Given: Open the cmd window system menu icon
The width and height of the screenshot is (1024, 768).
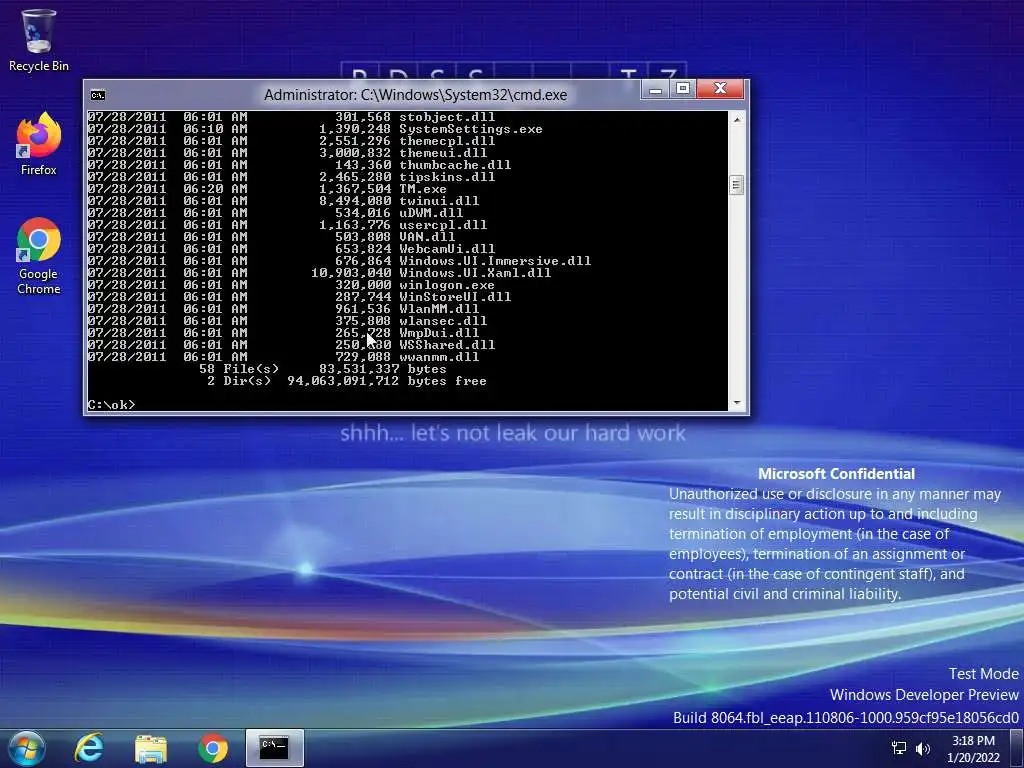Looking at the screenshot, I should pyautogui.click(x=98, y=95).
